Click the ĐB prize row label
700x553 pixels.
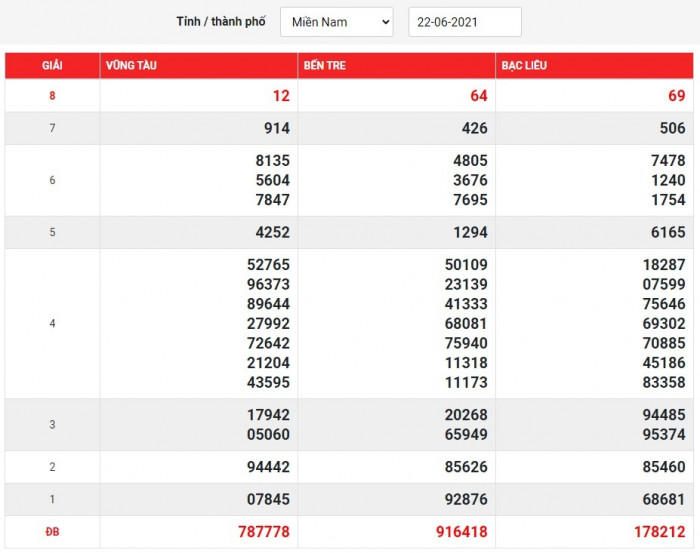click(52, 532)
